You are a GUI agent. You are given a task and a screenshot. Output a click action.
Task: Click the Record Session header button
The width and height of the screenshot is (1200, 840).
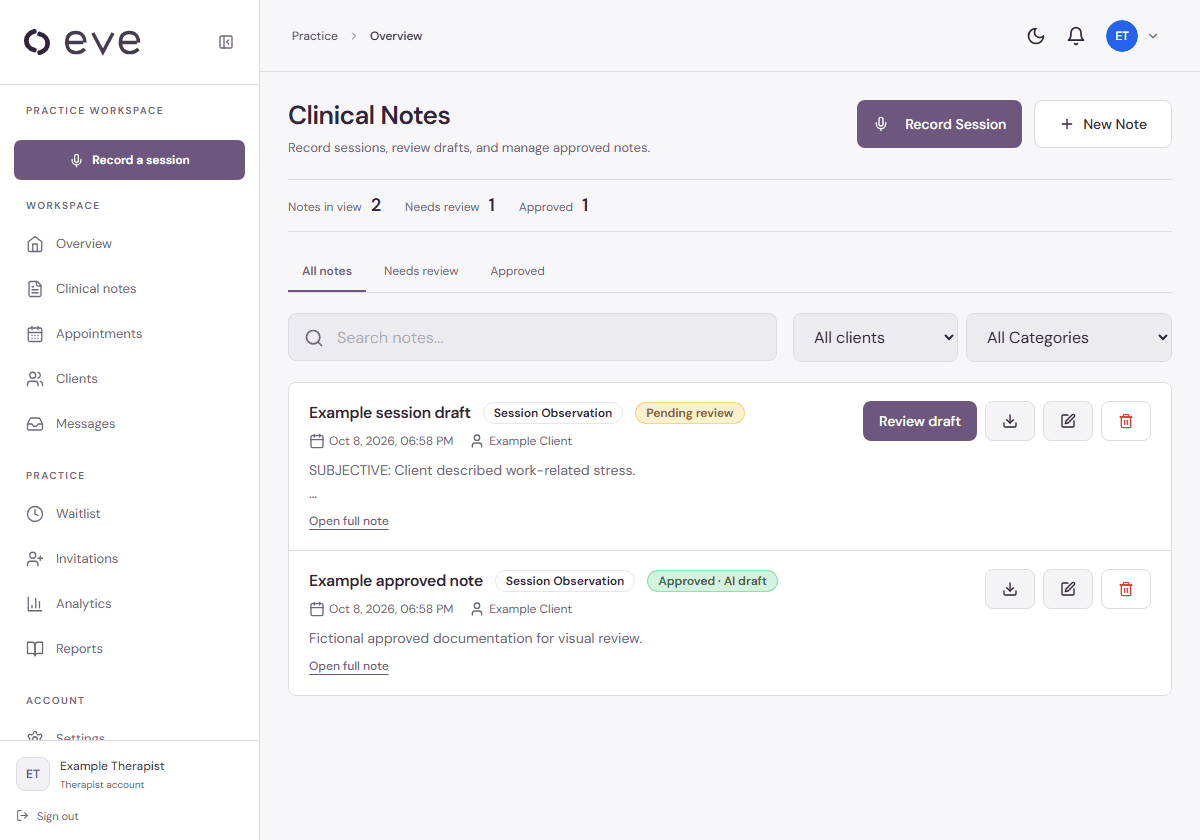(x=939, y=124)
